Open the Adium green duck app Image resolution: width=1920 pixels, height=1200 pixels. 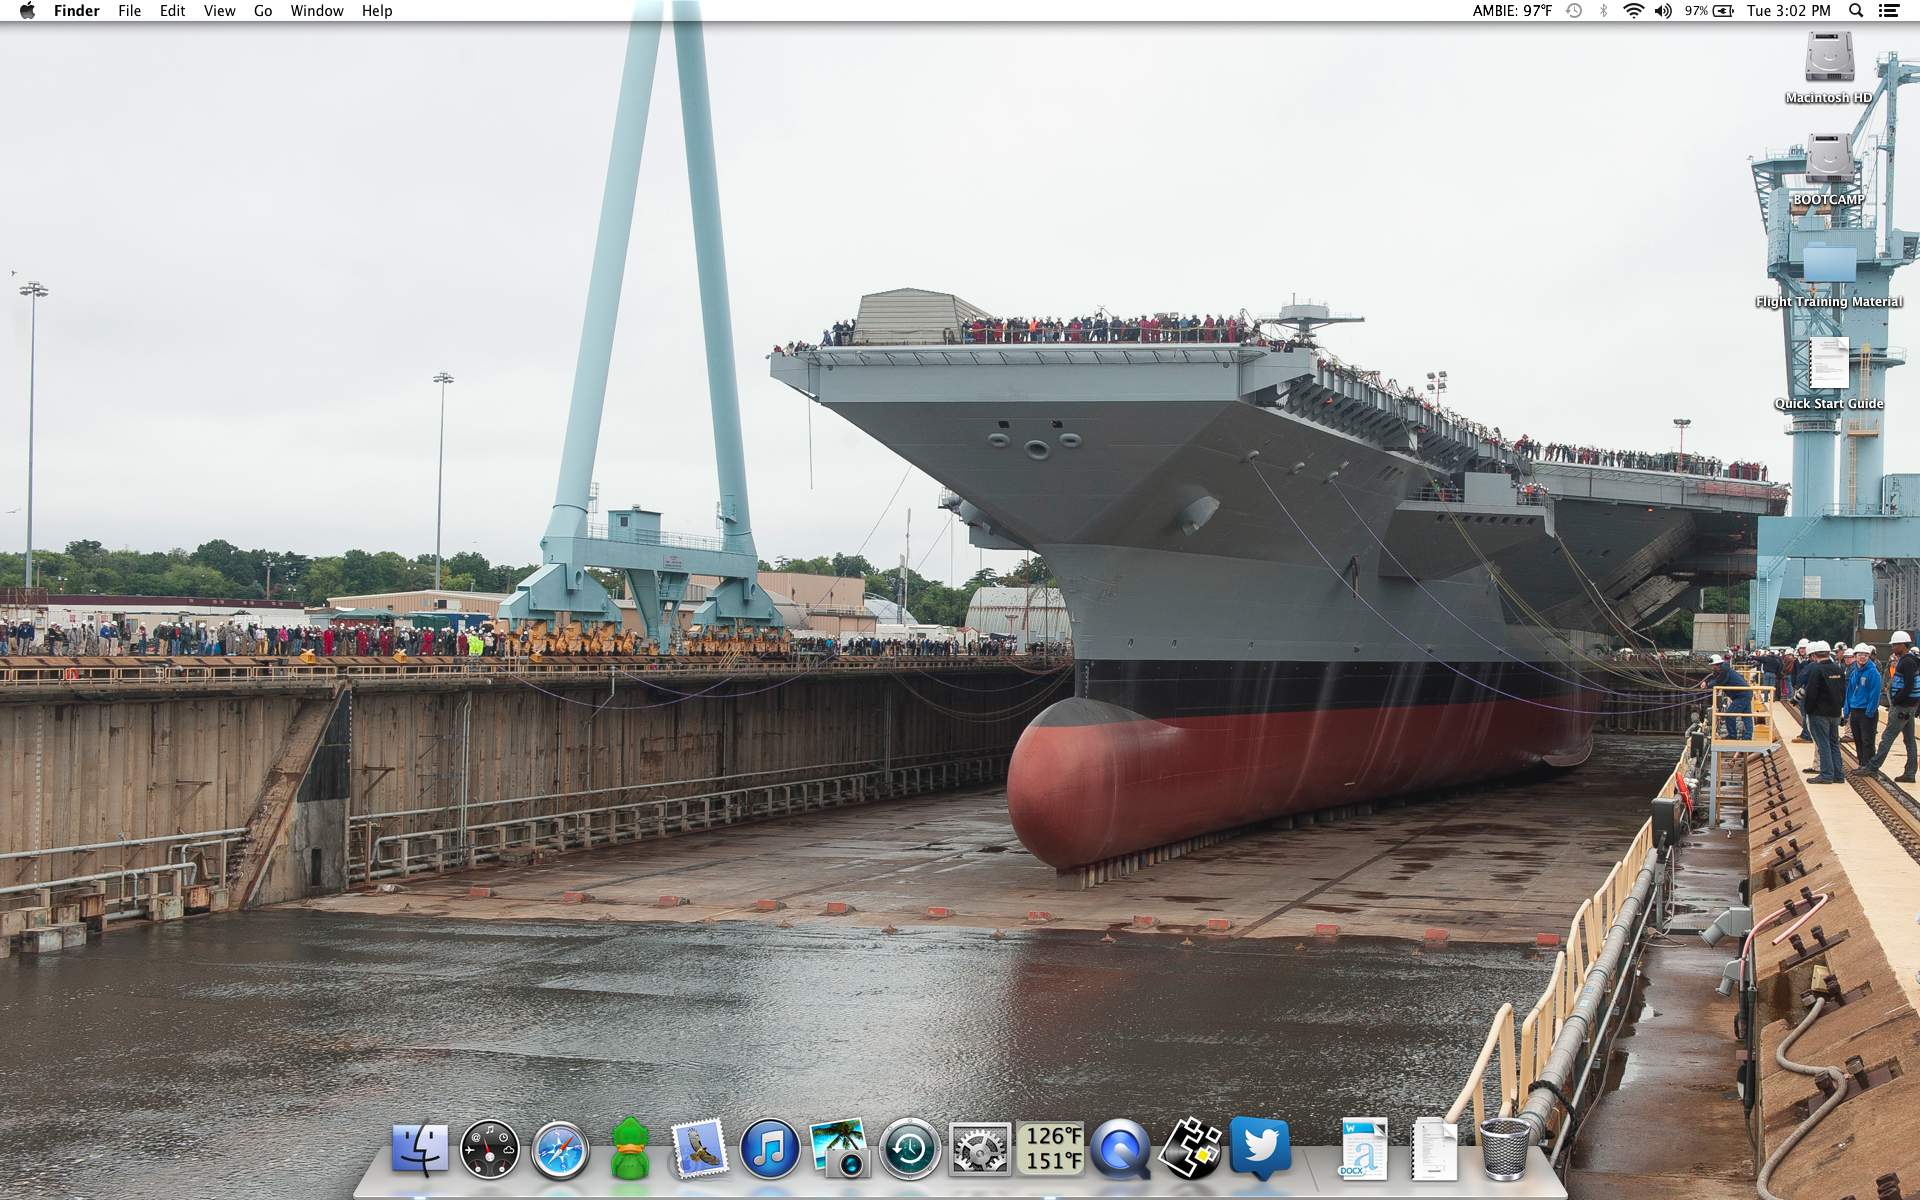pyautogui.click(x=630, y=1149)
